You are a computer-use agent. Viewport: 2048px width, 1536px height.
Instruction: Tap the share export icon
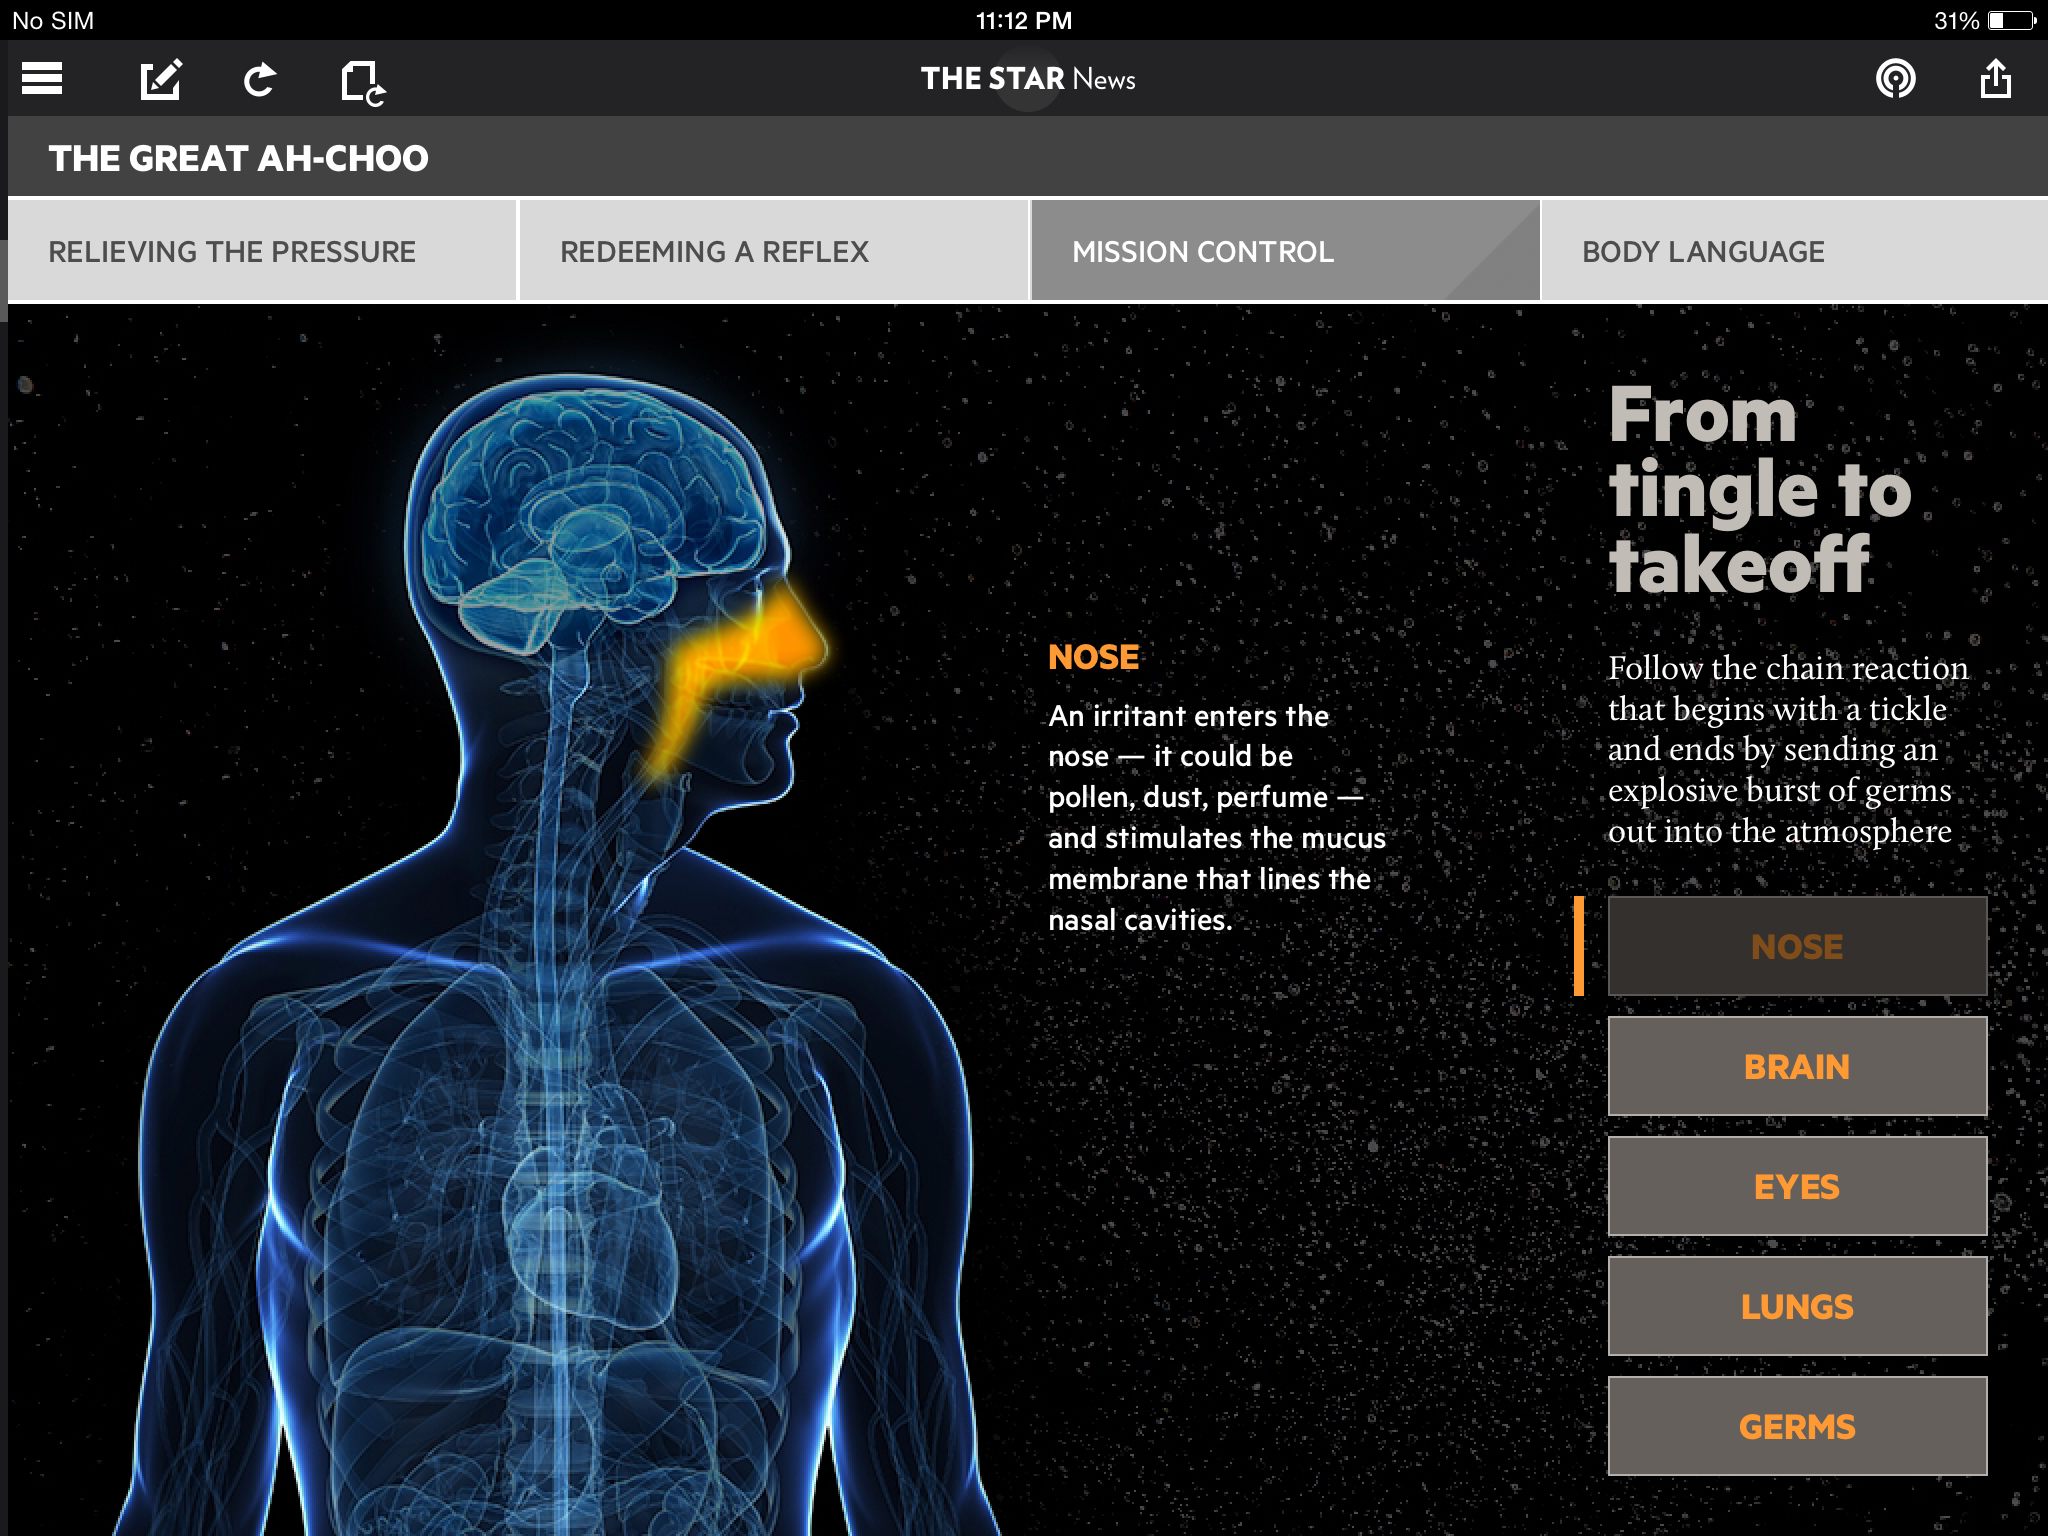click(x=1995, y=78)
